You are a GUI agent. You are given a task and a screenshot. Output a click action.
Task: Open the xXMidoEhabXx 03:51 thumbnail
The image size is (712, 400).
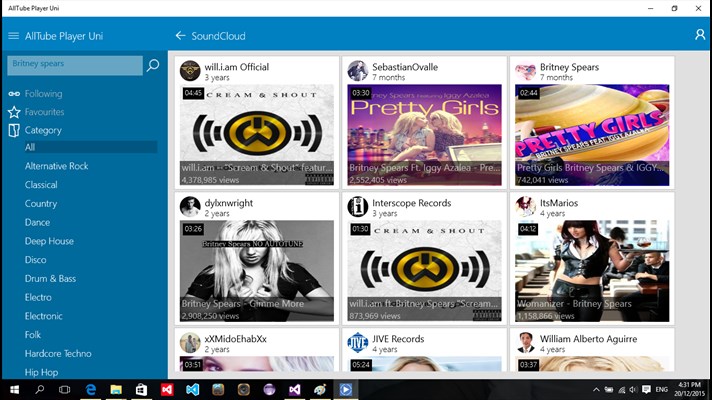(257, 364)
